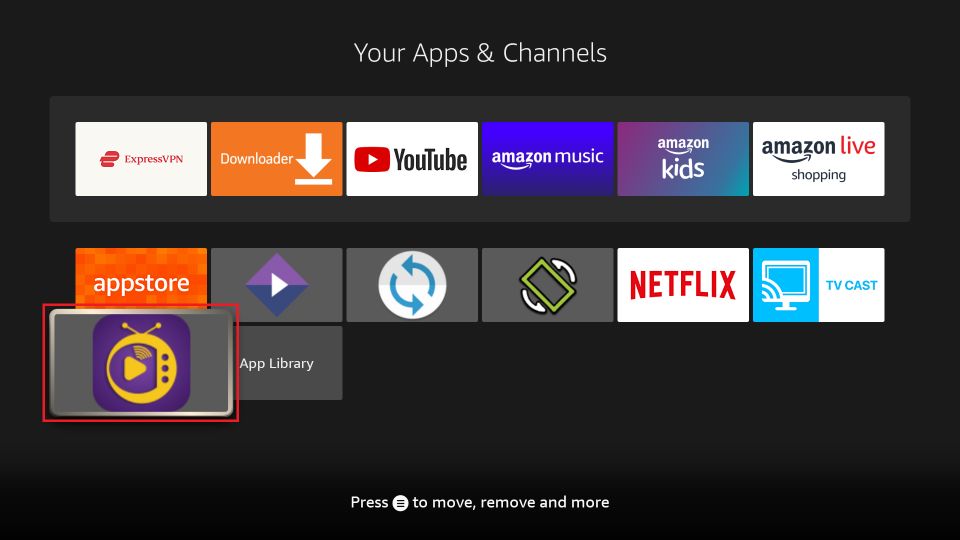Launch the Downloader app
This screenshot has width=960, height=540.
click(x=276, y=159)
